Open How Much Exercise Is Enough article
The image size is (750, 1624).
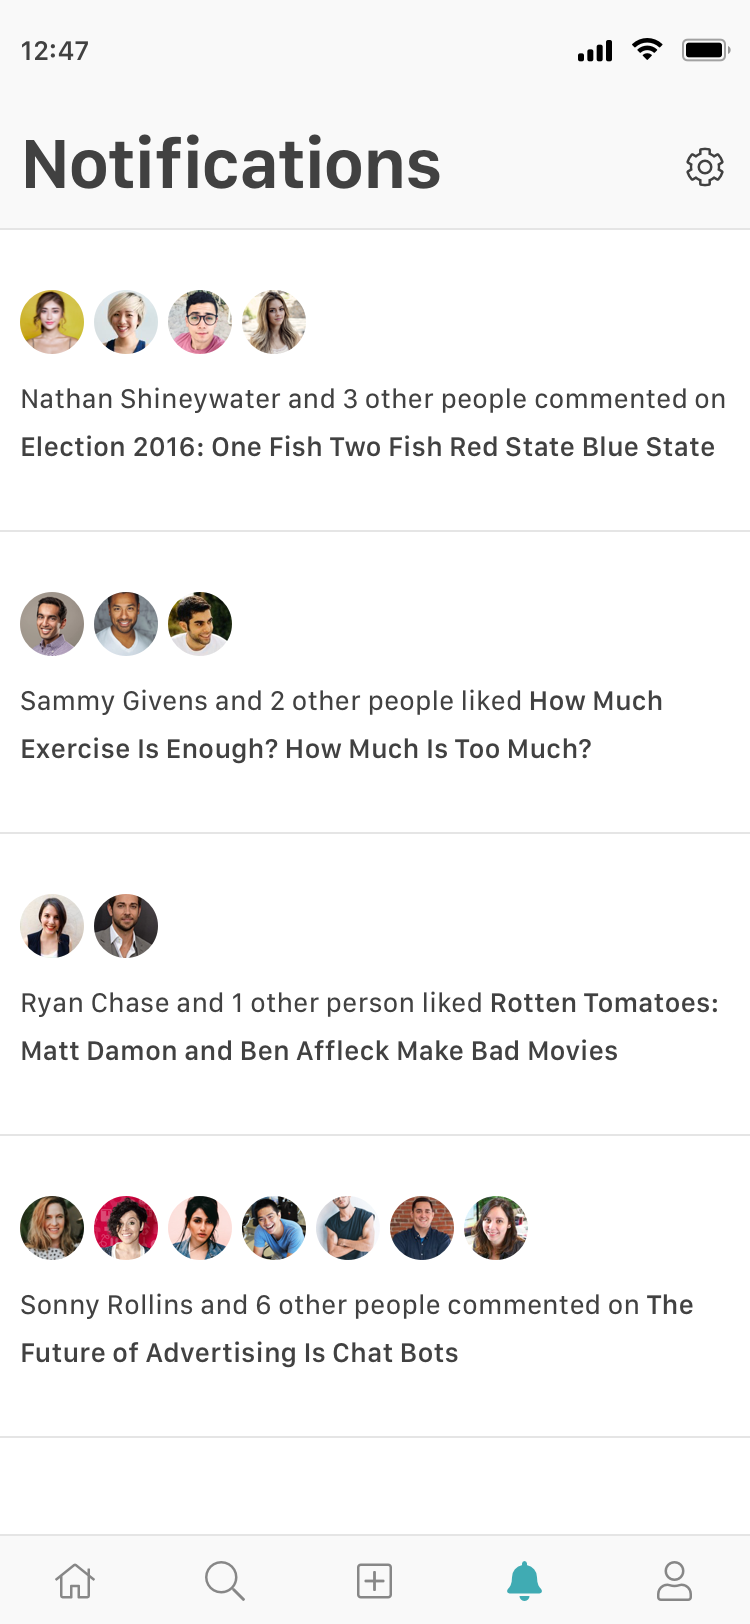(x=341, y=725)
